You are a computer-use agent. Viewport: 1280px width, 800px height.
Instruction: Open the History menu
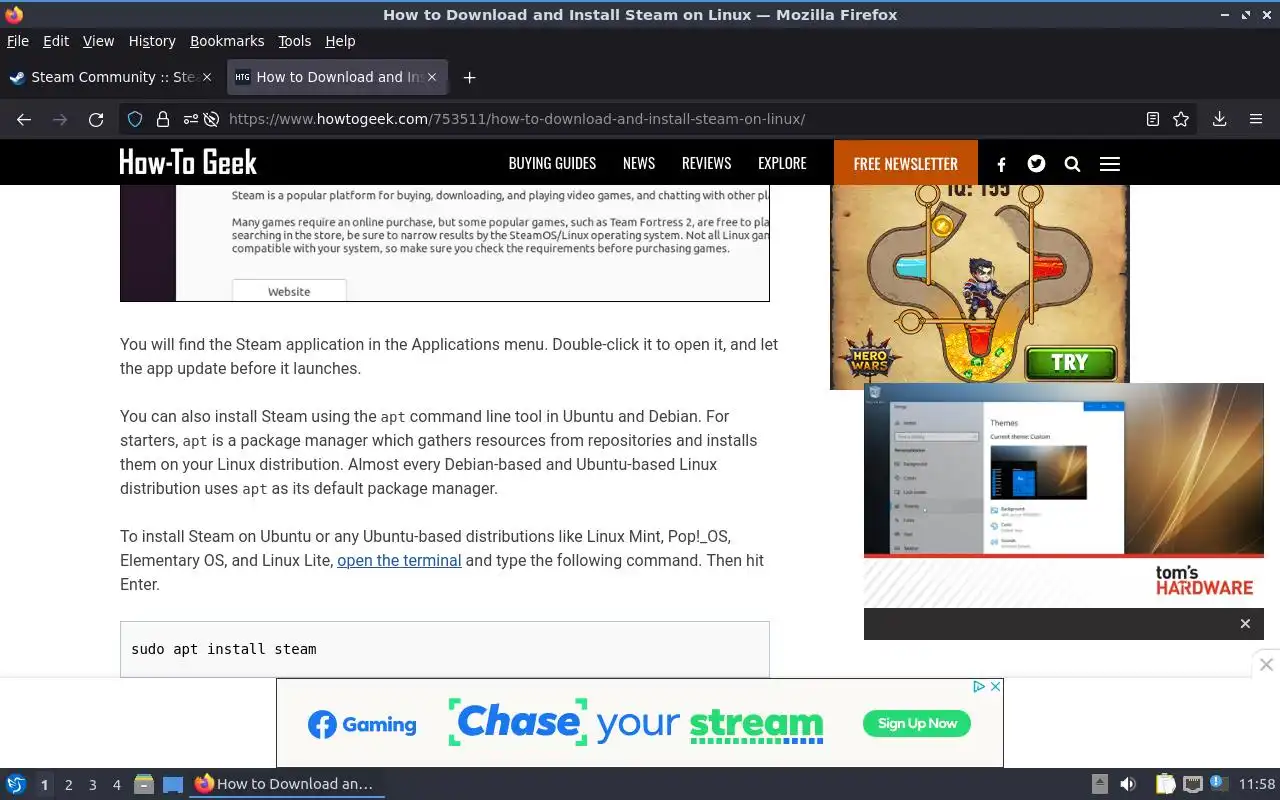pyautogui.click(x=152, y=41)
